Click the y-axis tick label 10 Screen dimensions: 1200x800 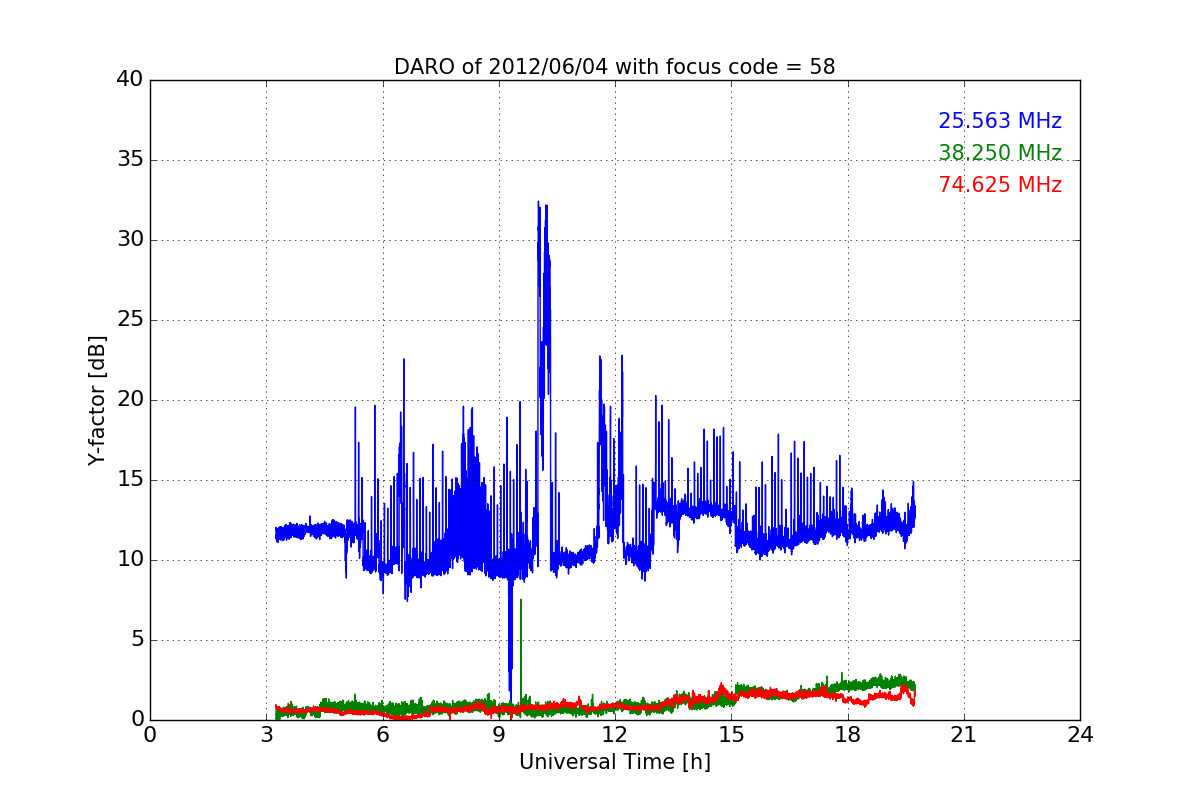point(130,560)
